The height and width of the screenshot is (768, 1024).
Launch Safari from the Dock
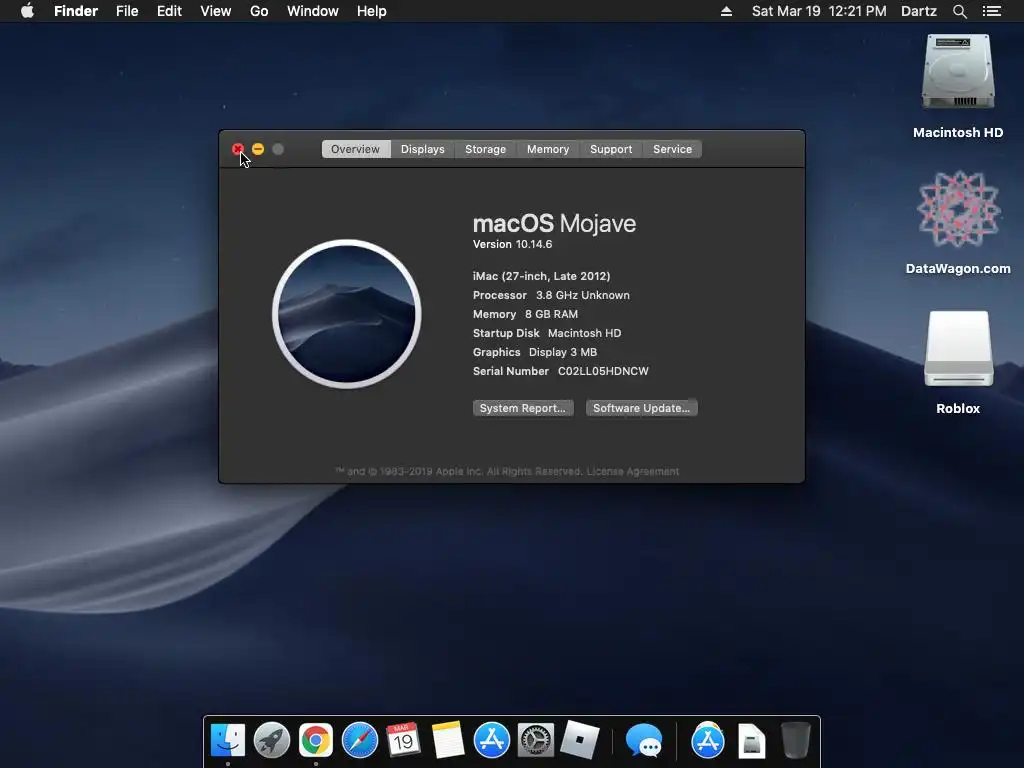coord(360,741)
